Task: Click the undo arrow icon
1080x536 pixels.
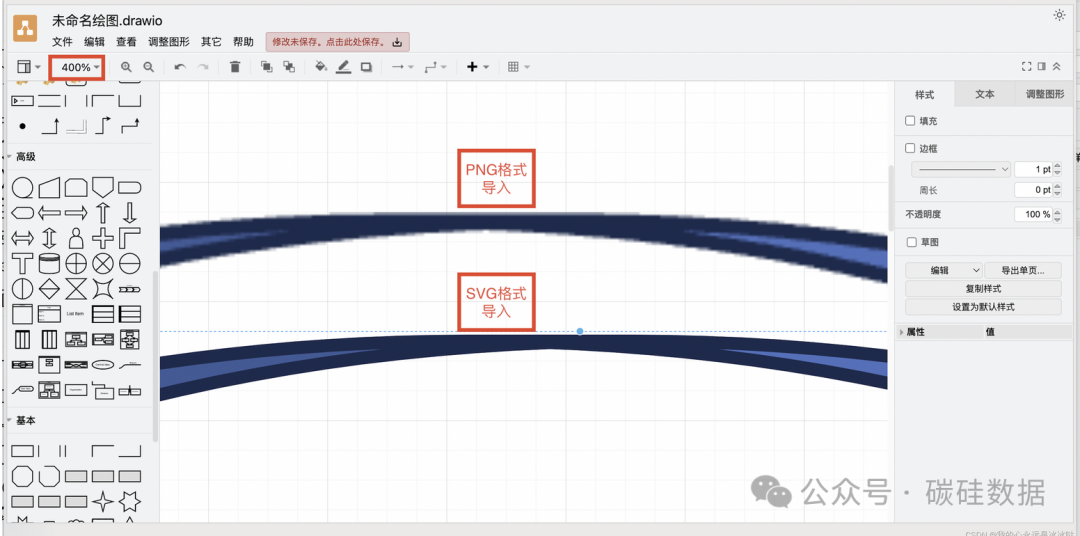Action: [x=180, y=67]
